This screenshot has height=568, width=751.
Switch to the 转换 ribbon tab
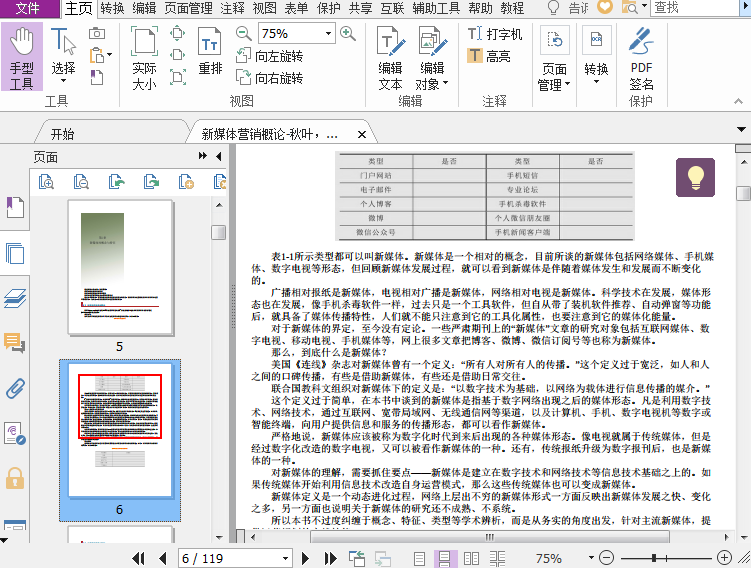(x=113, y=8)
